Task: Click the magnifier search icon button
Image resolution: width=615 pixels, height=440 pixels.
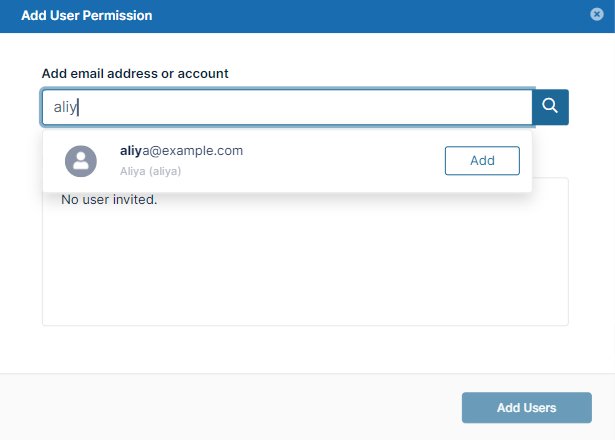Action: (550, 107)
